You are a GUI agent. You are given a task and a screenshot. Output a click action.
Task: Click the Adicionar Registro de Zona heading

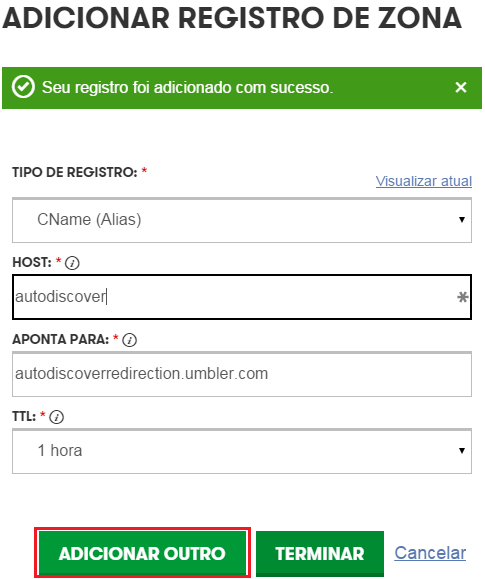coord(232,17)
